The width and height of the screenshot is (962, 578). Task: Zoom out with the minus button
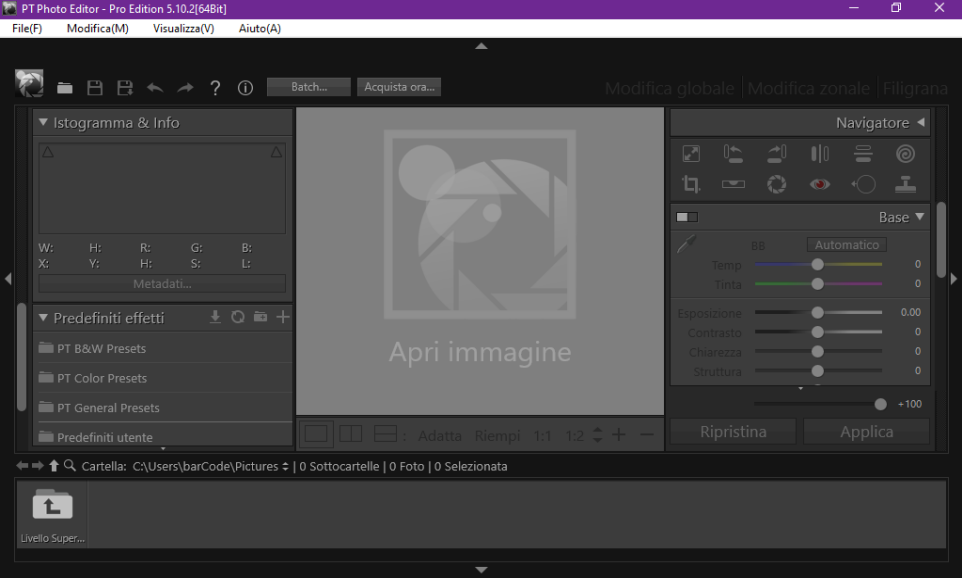pos(647,435)
